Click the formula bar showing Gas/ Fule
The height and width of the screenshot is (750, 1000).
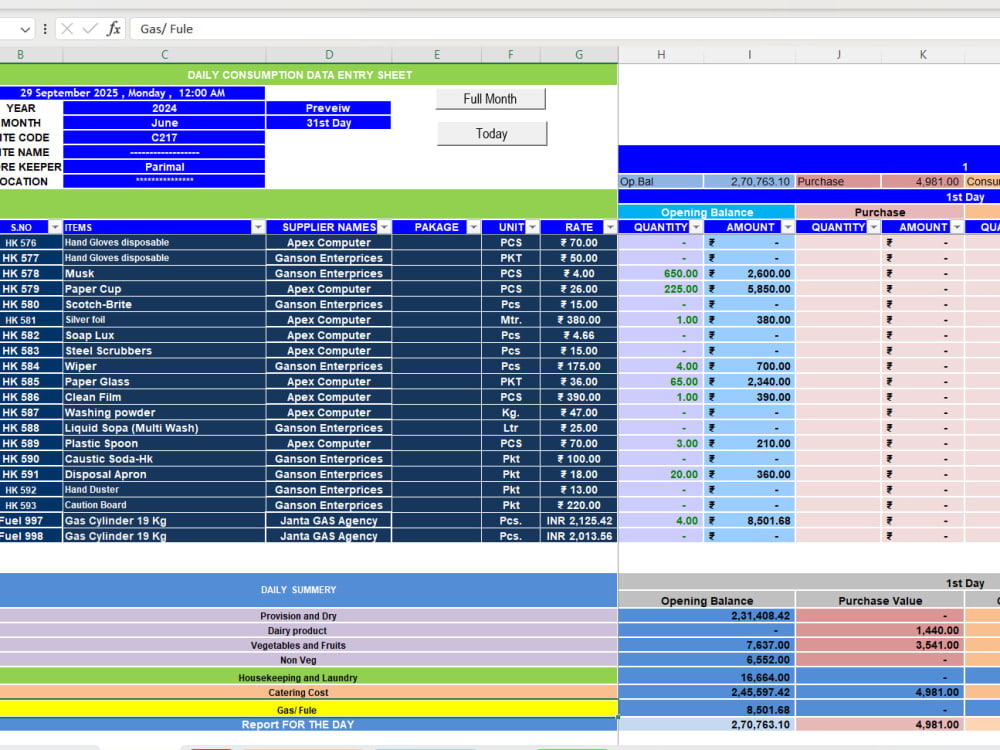point(565,29)
